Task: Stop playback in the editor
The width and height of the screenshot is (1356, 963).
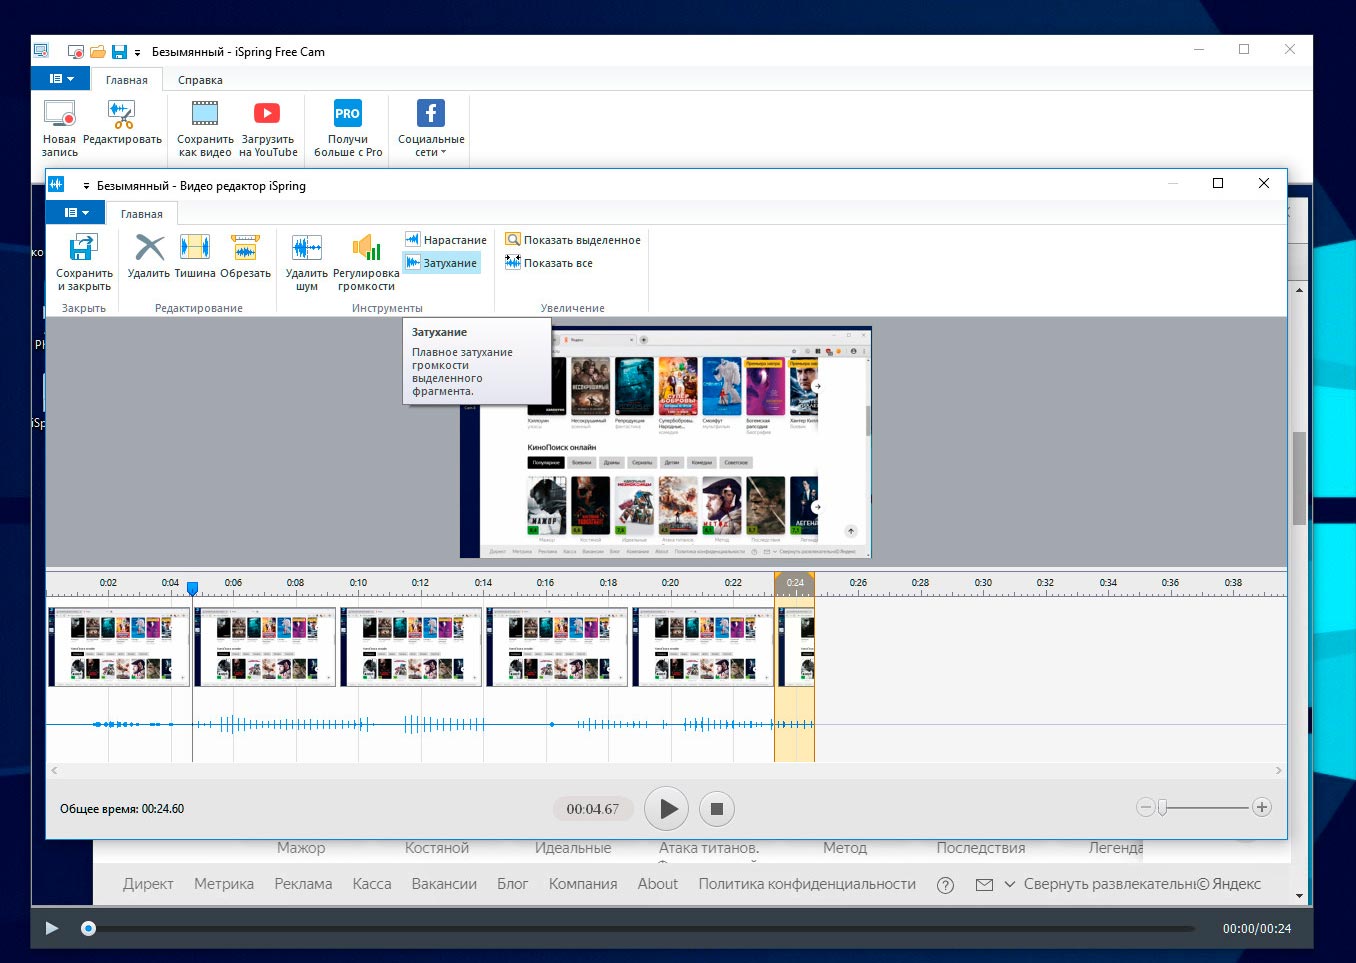Action: (716, 808)
